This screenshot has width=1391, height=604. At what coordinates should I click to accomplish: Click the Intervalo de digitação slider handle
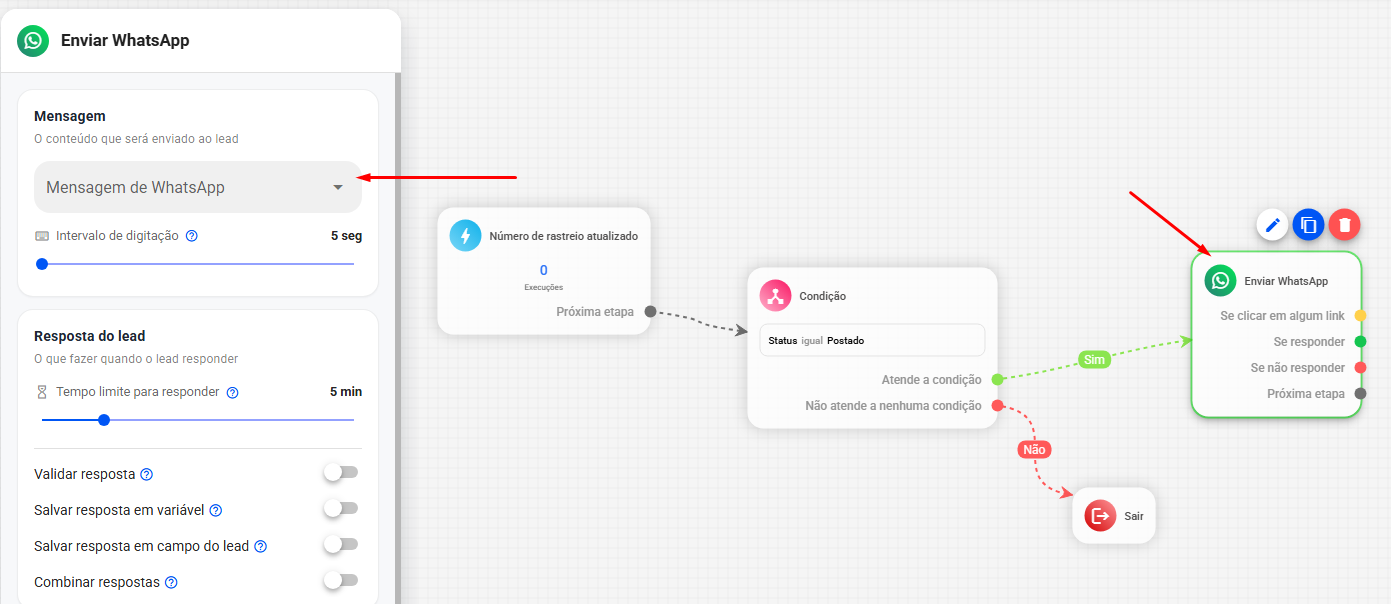coord(42,264)
